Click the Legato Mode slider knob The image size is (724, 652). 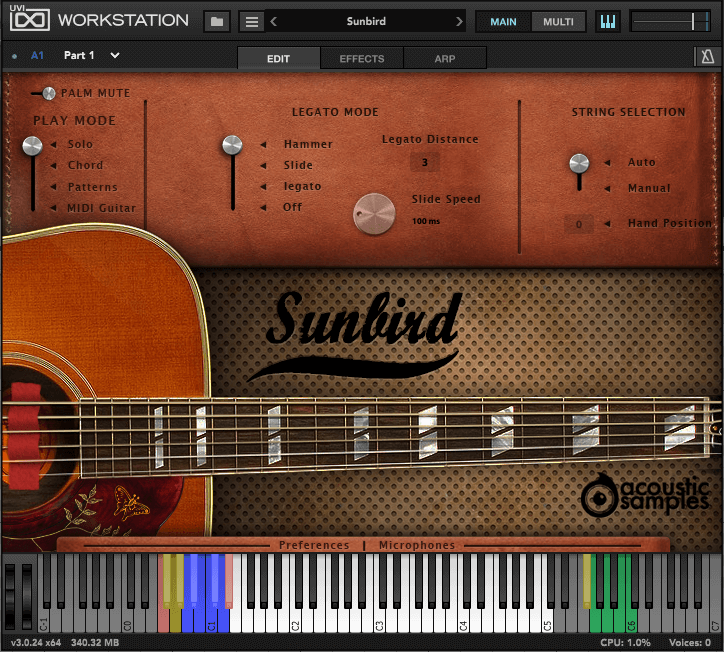[x=232, y=145]
